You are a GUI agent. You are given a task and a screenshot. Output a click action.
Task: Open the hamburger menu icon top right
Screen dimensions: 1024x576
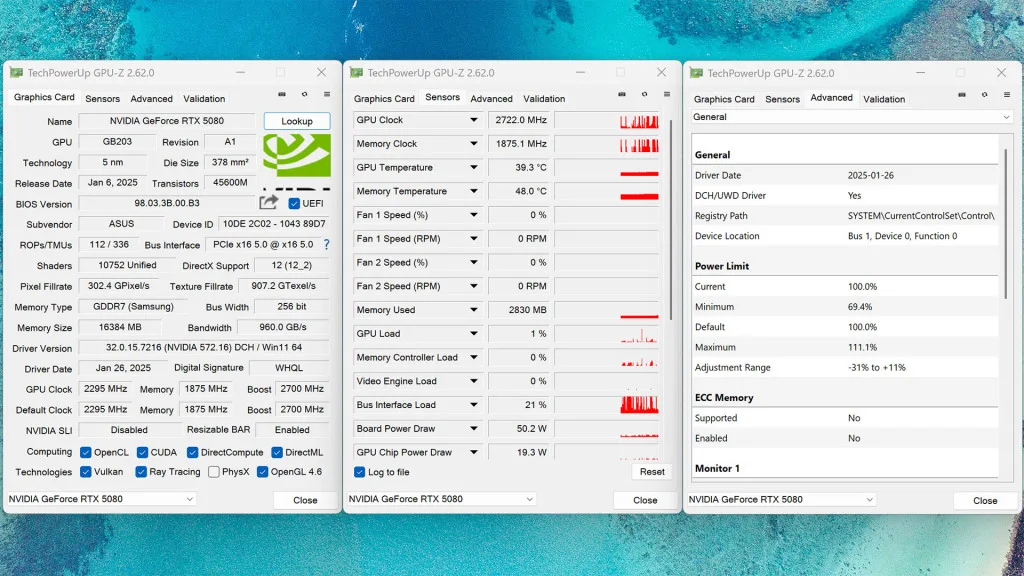(x=1007, y=94)
